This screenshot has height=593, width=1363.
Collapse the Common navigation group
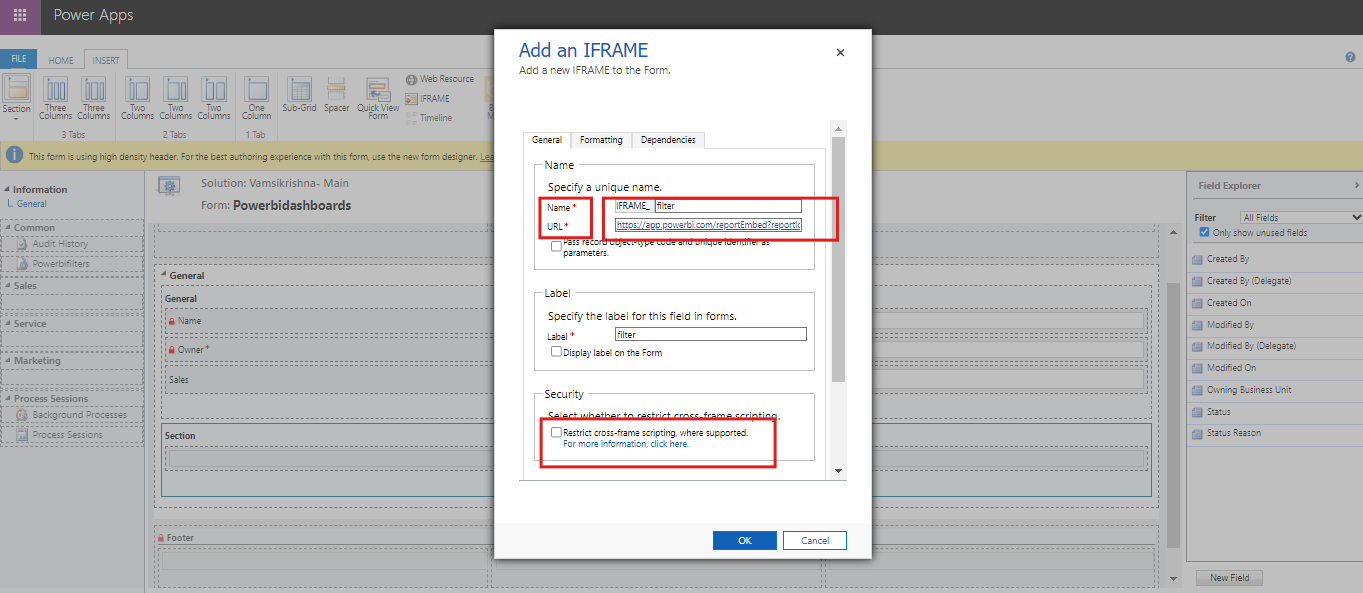(7, 228)
